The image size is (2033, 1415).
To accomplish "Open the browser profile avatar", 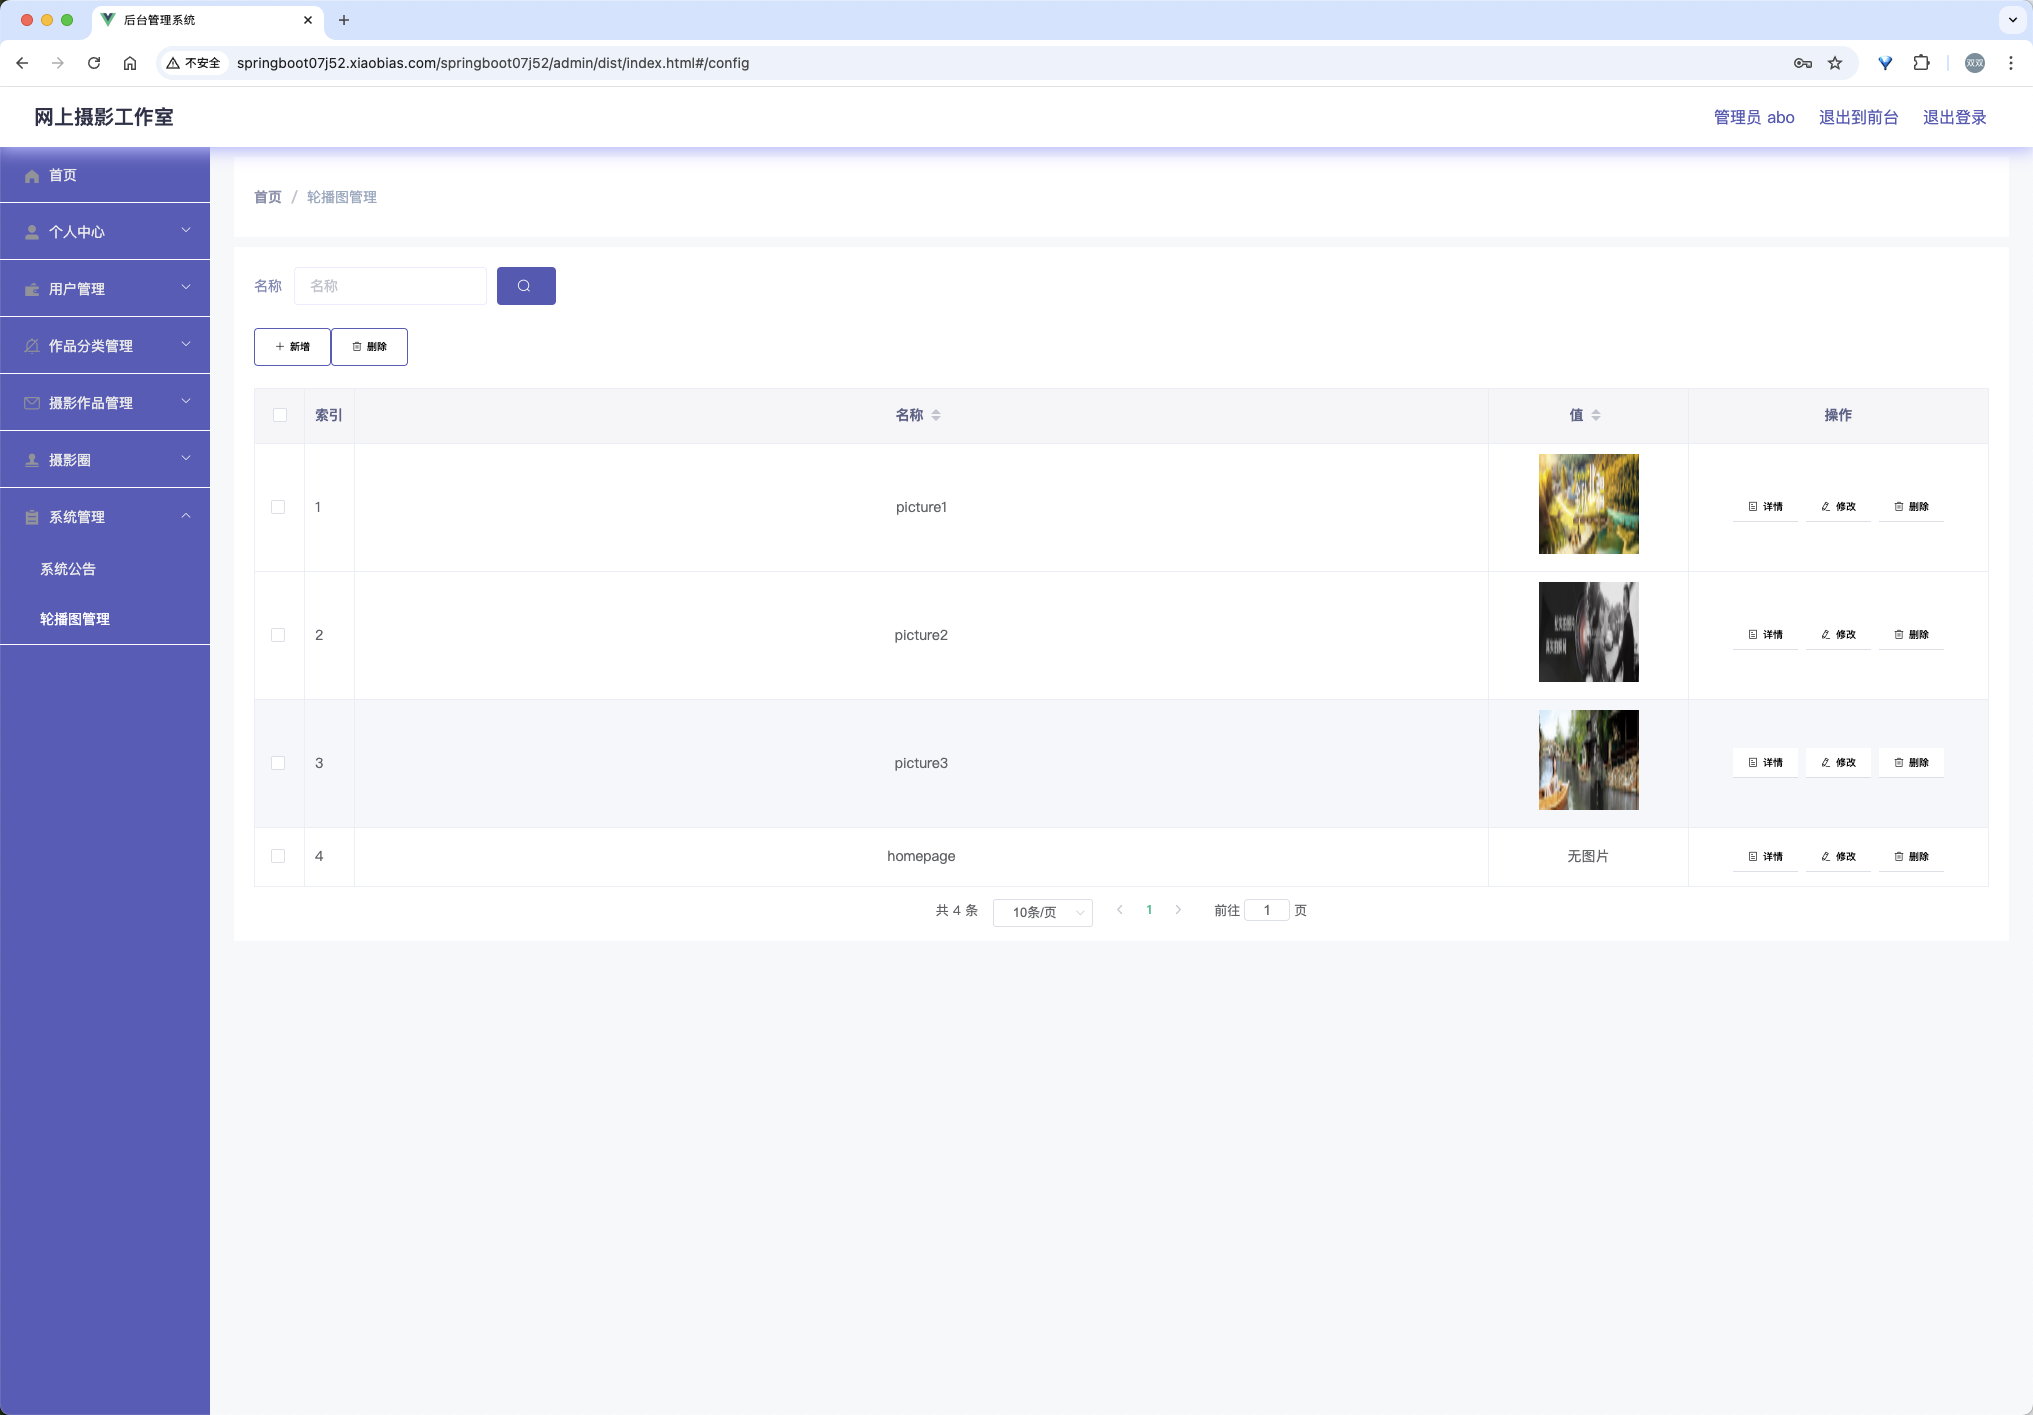I will coord(1975,63).
